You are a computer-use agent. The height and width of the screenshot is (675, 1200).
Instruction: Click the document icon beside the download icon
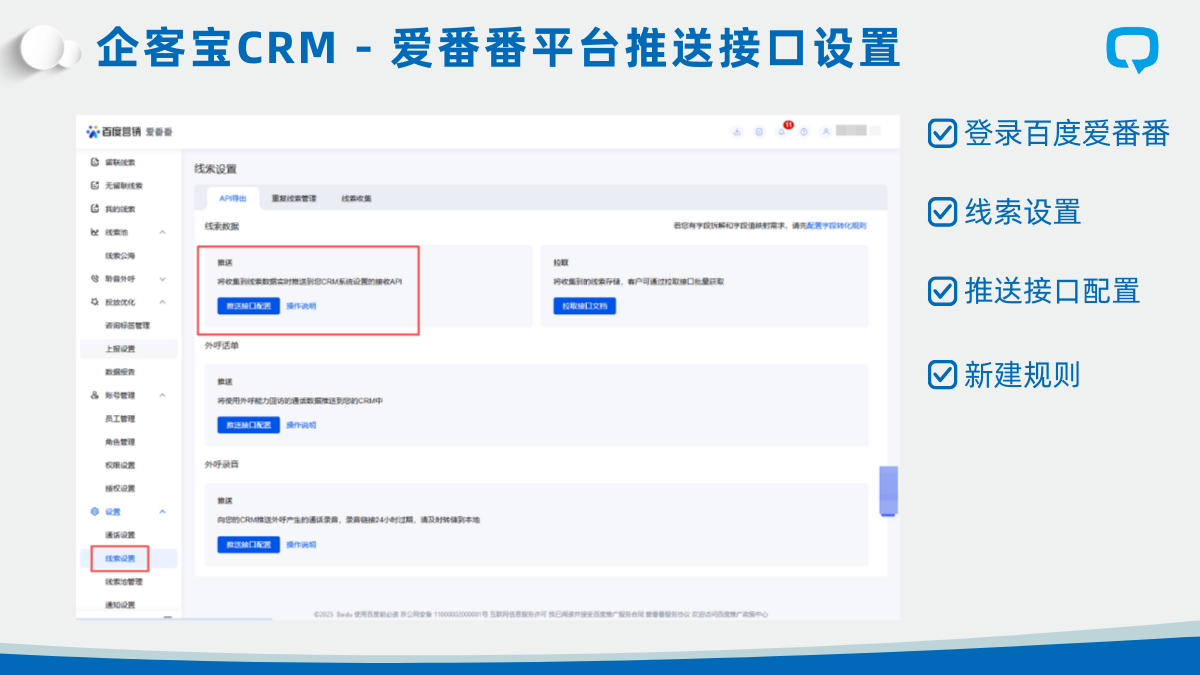759,131
